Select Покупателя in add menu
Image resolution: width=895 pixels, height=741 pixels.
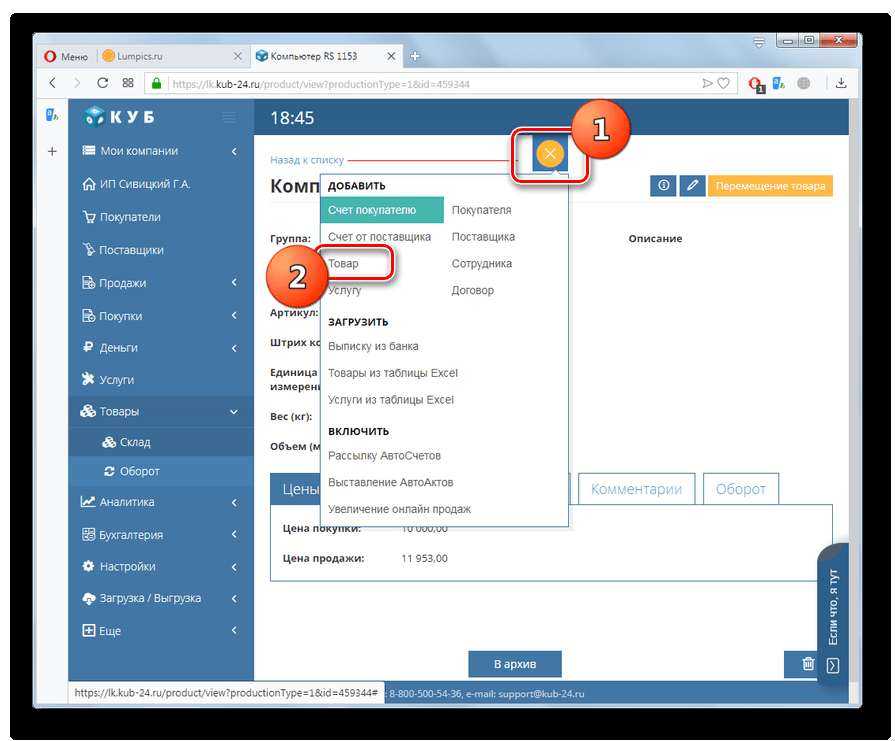point(481,210)
